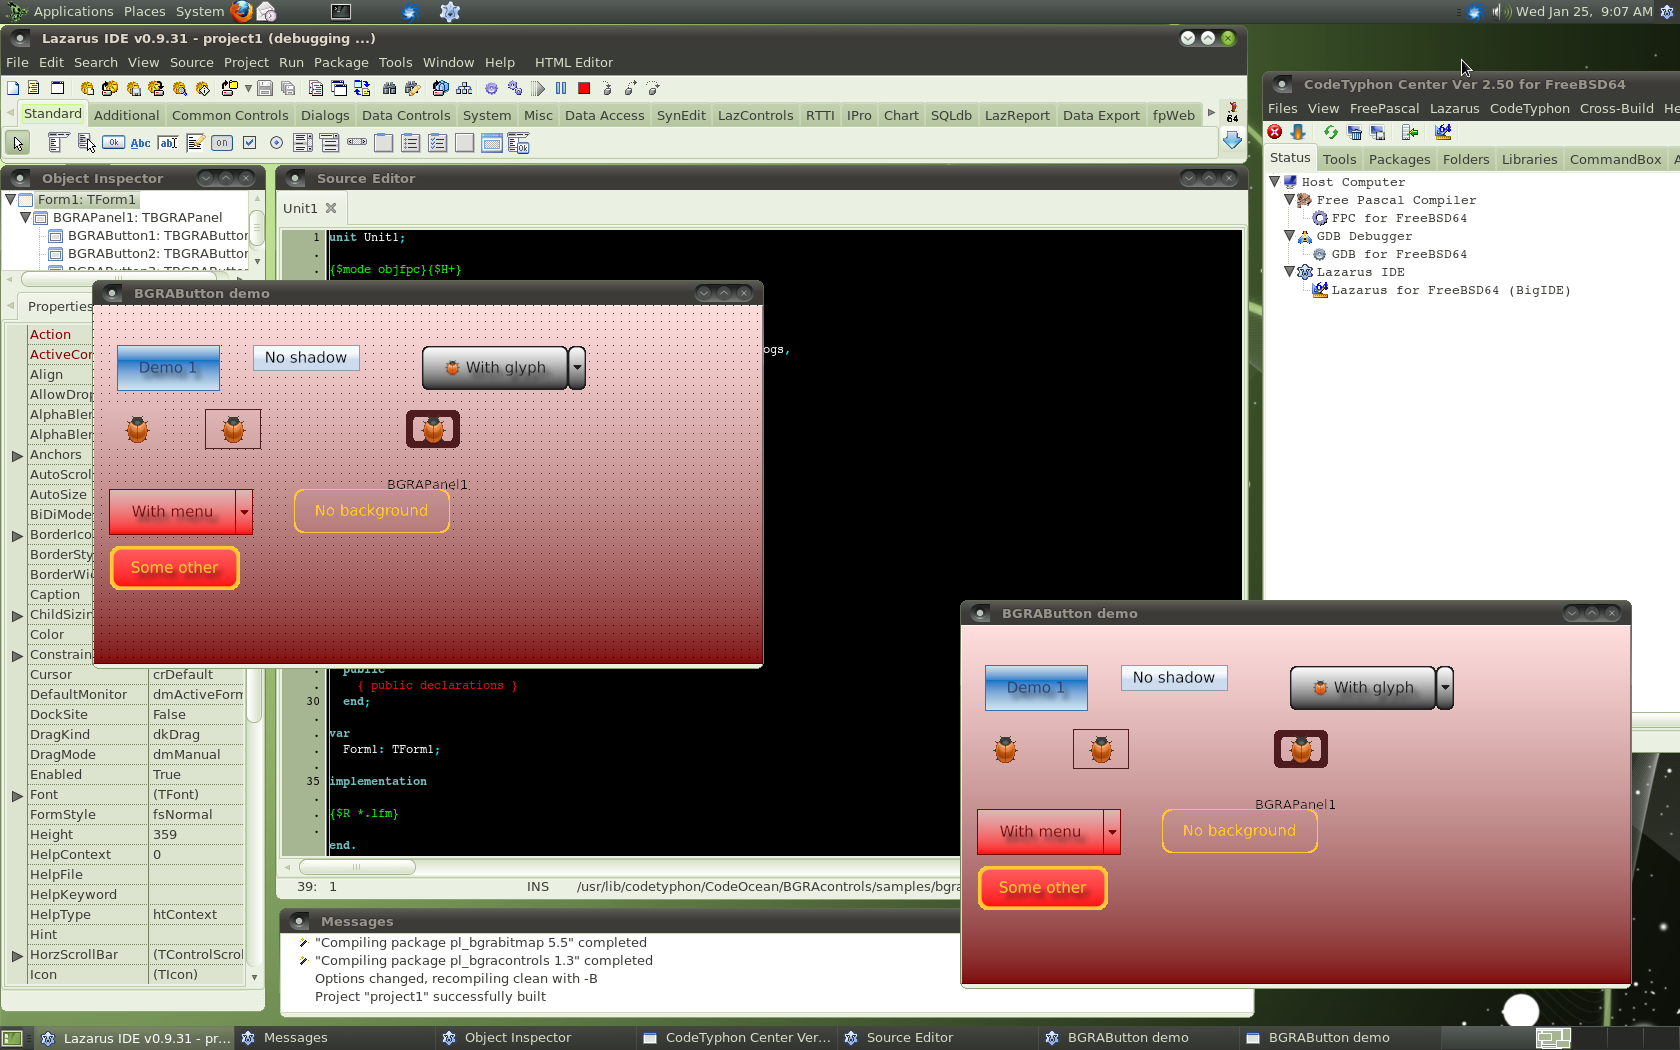Click the Height property value 359

196,835
